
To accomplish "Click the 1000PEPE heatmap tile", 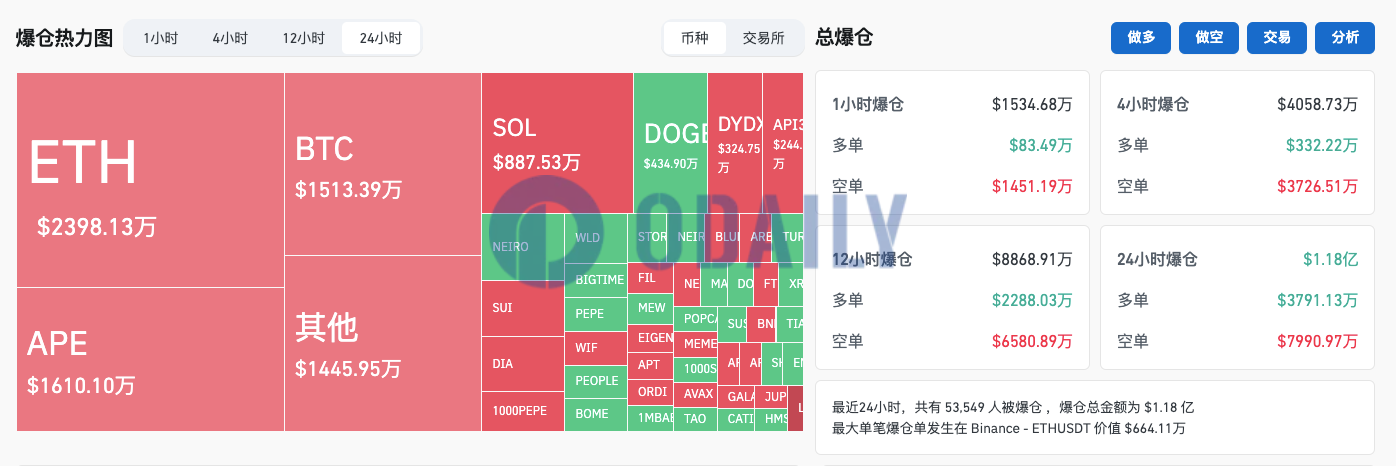I will click(522, 411).
